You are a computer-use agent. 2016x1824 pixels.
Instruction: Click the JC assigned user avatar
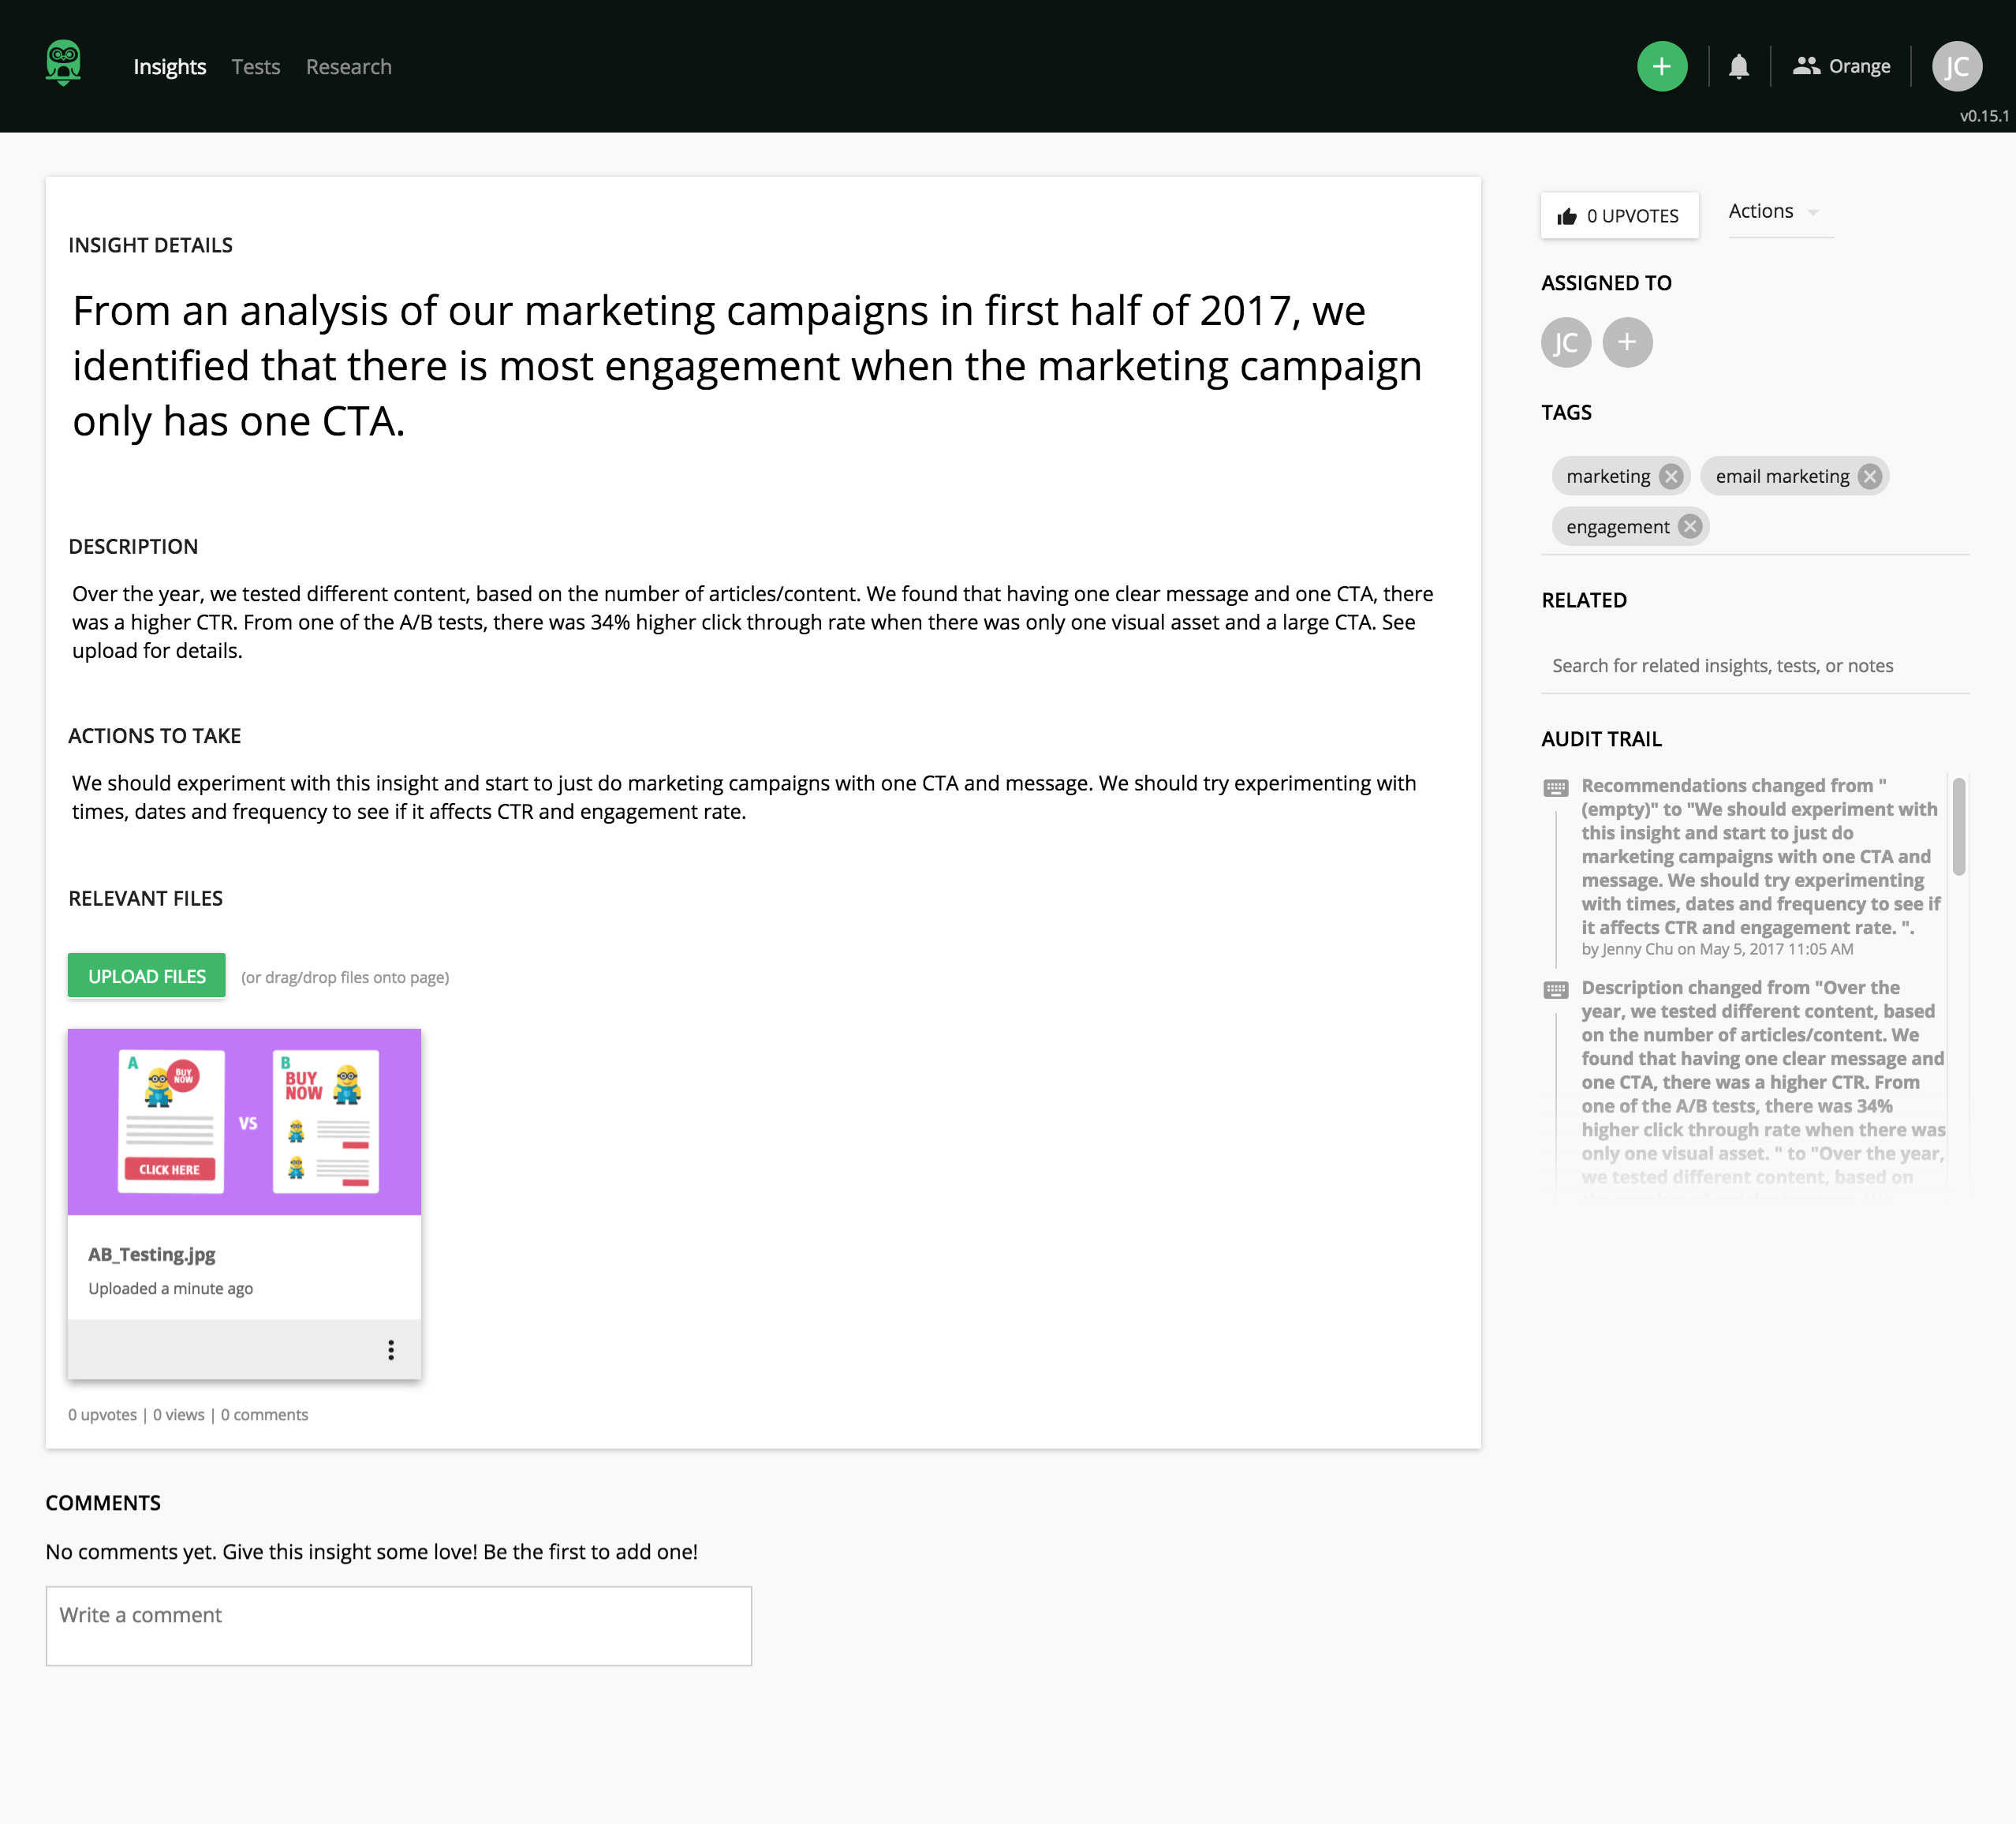(x=1565, y=343)
